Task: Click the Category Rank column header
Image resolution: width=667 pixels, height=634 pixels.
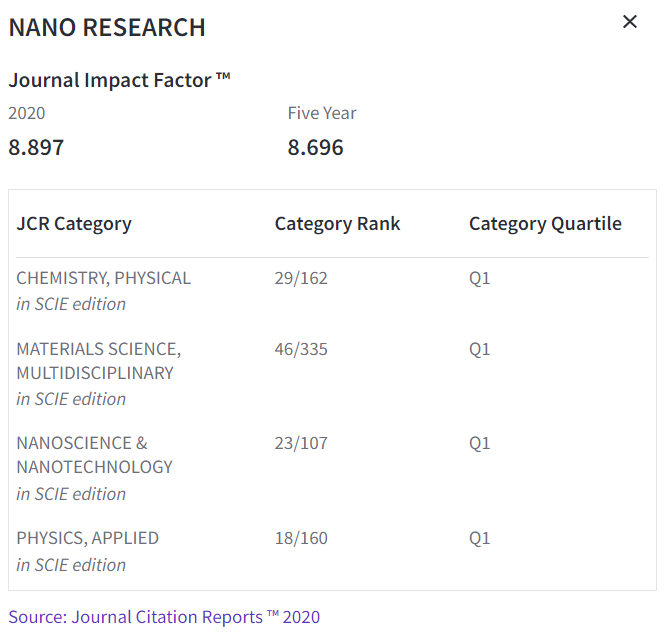Action: pyautogui.click(x=337, y=224)
